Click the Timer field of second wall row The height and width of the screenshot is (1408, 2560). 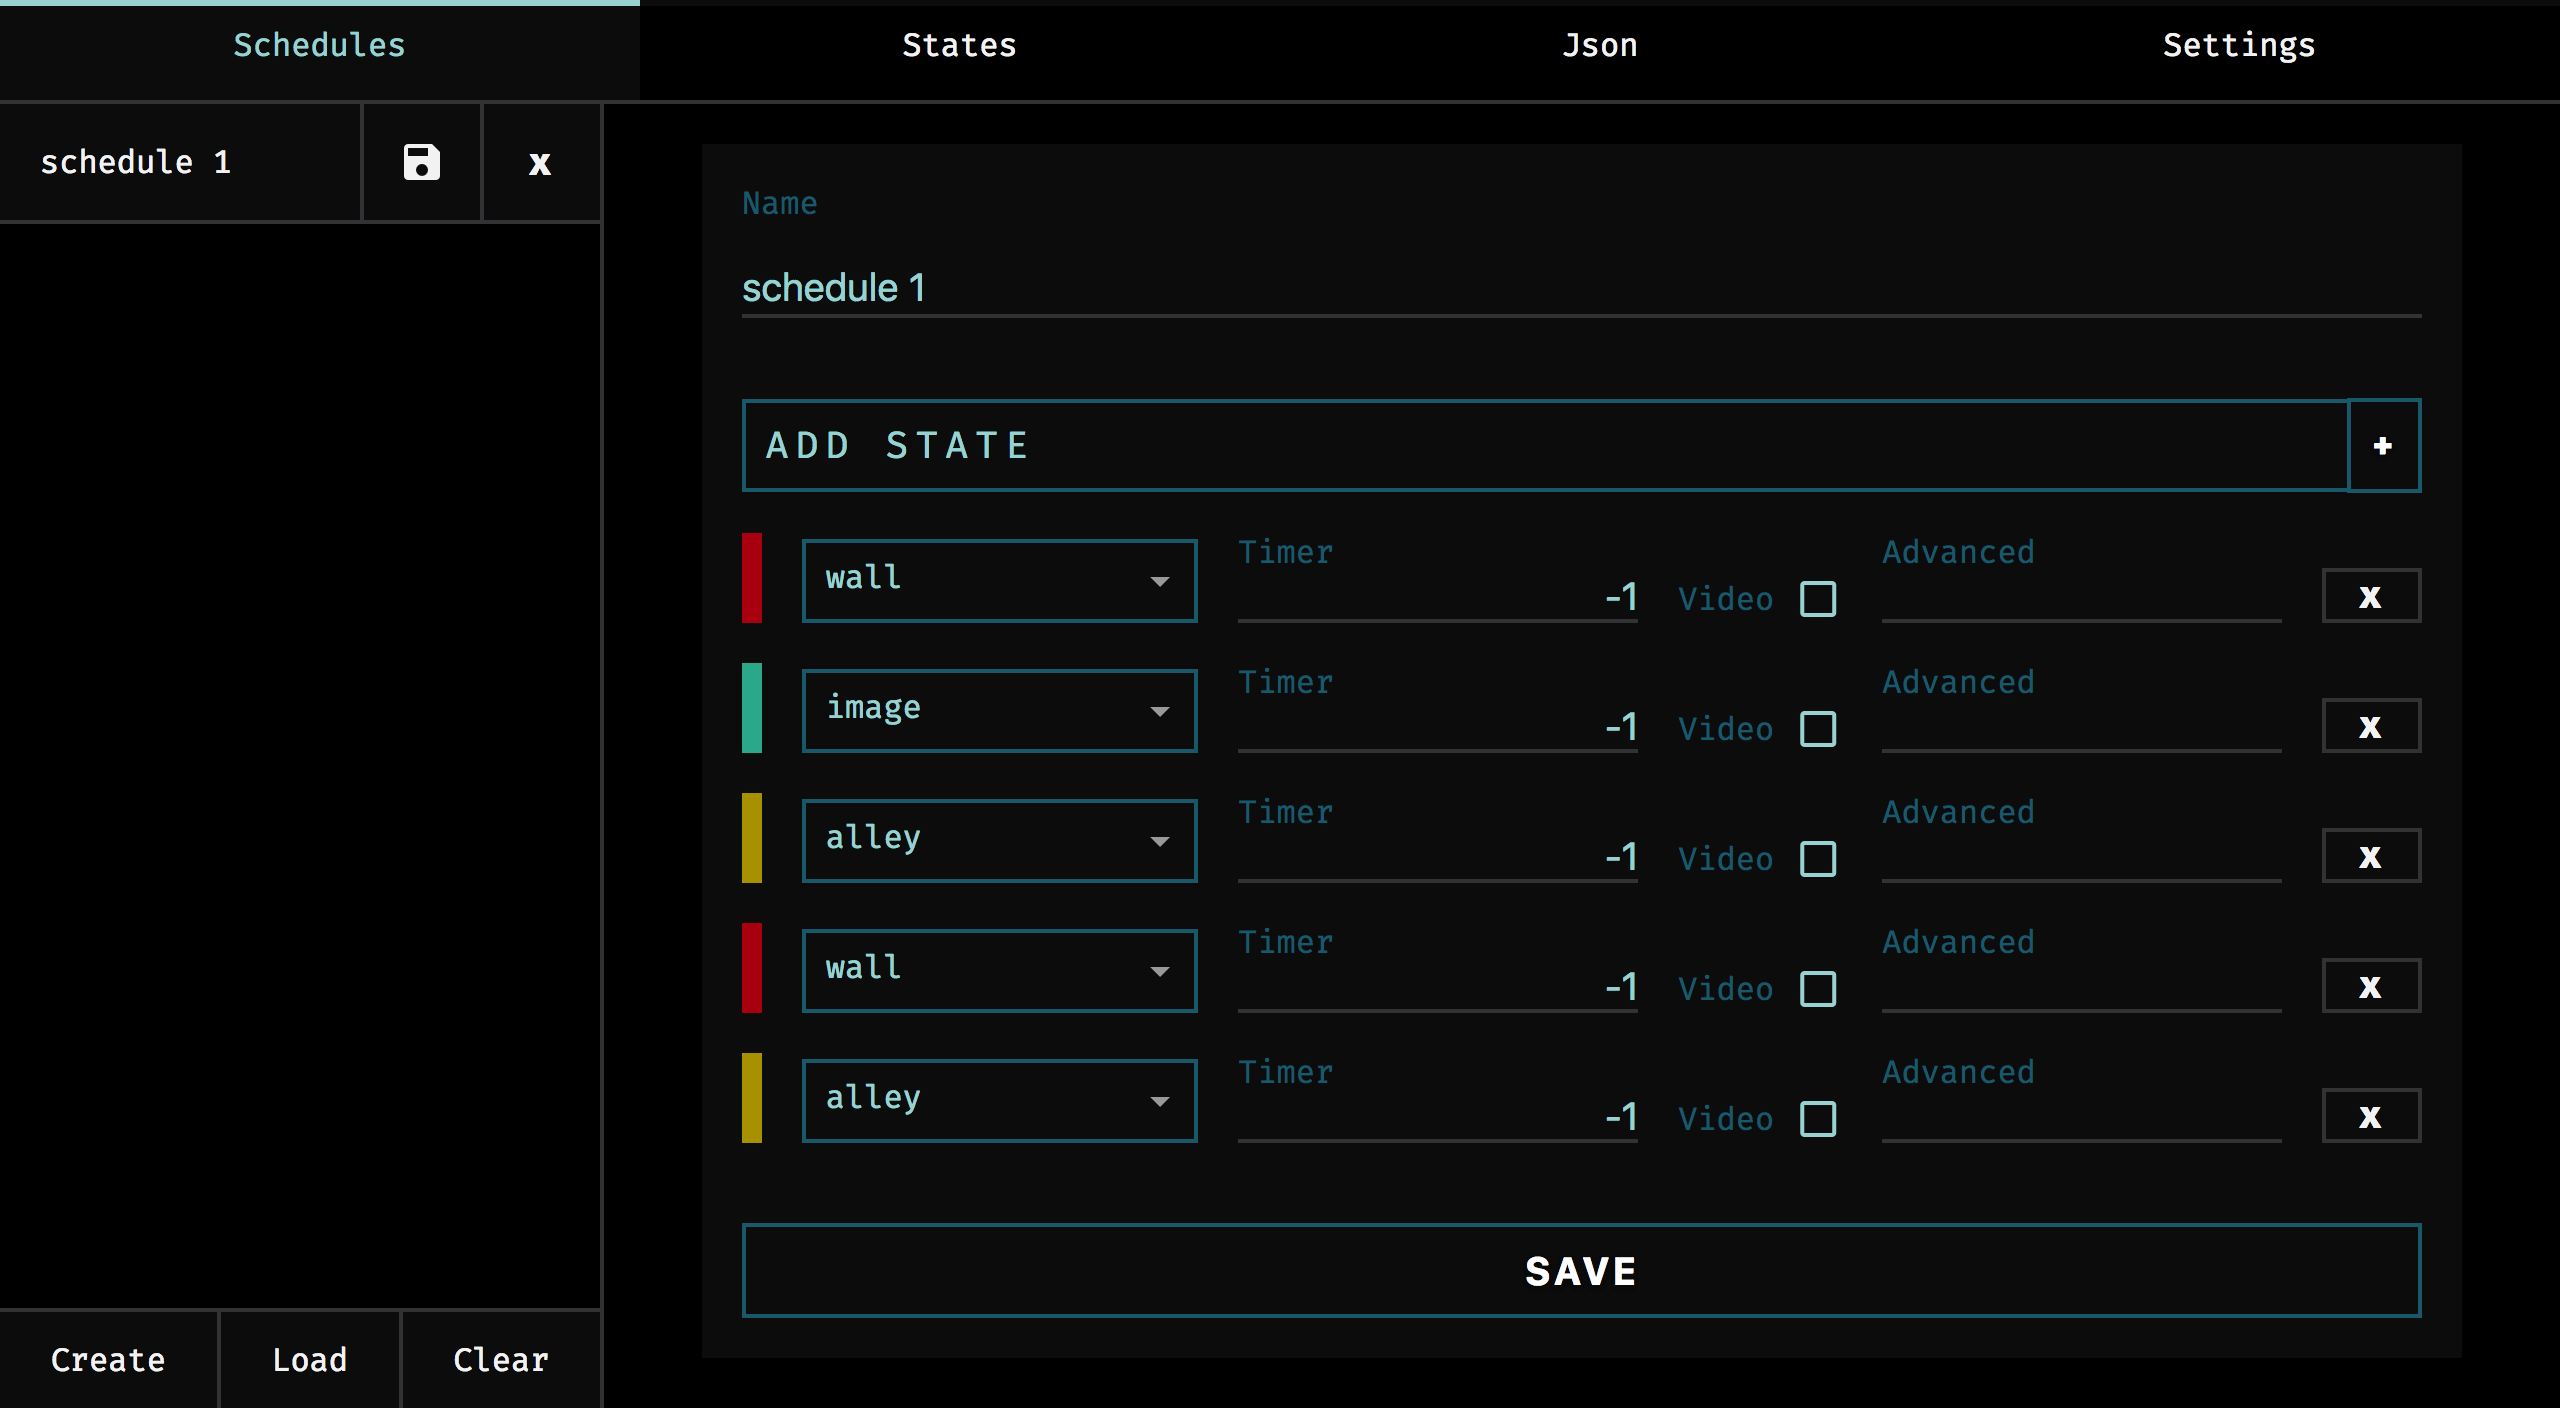(1437, 988)
